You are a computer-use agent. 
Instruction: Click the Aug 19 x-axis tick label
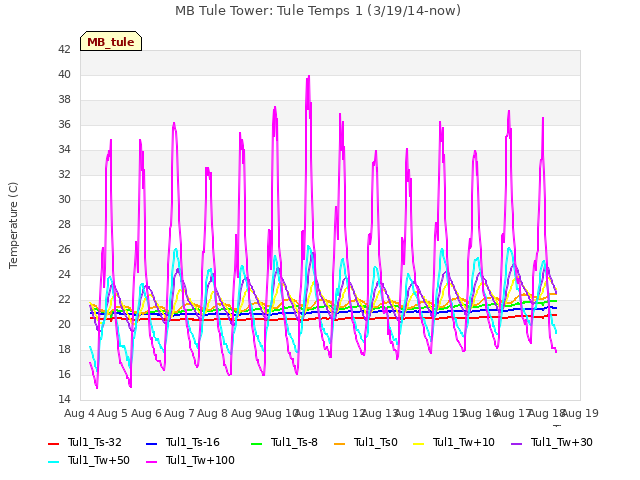tap(581, 413)
